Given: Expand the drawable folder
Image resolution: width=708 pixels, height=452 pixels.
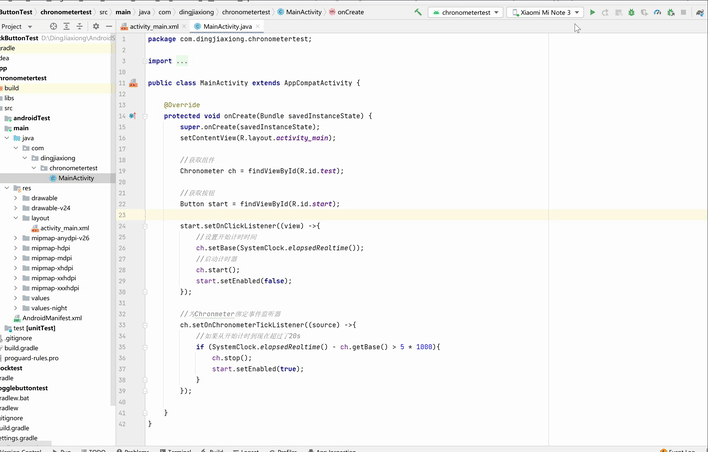Looking at the screenshot, I should pyautogui.click(x=16, y=198).
